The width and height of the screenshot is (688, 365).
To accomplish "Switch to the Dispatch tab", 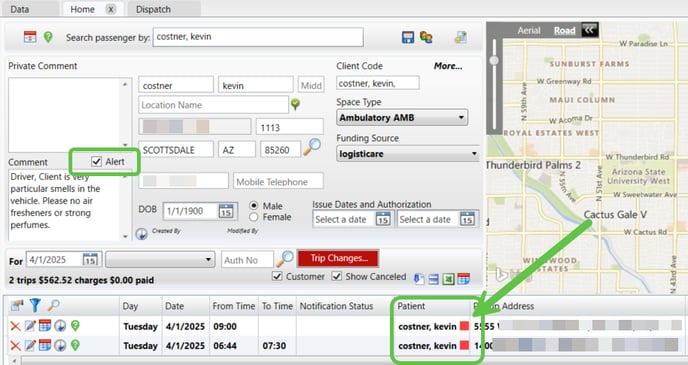I will [x=153, y=9].
